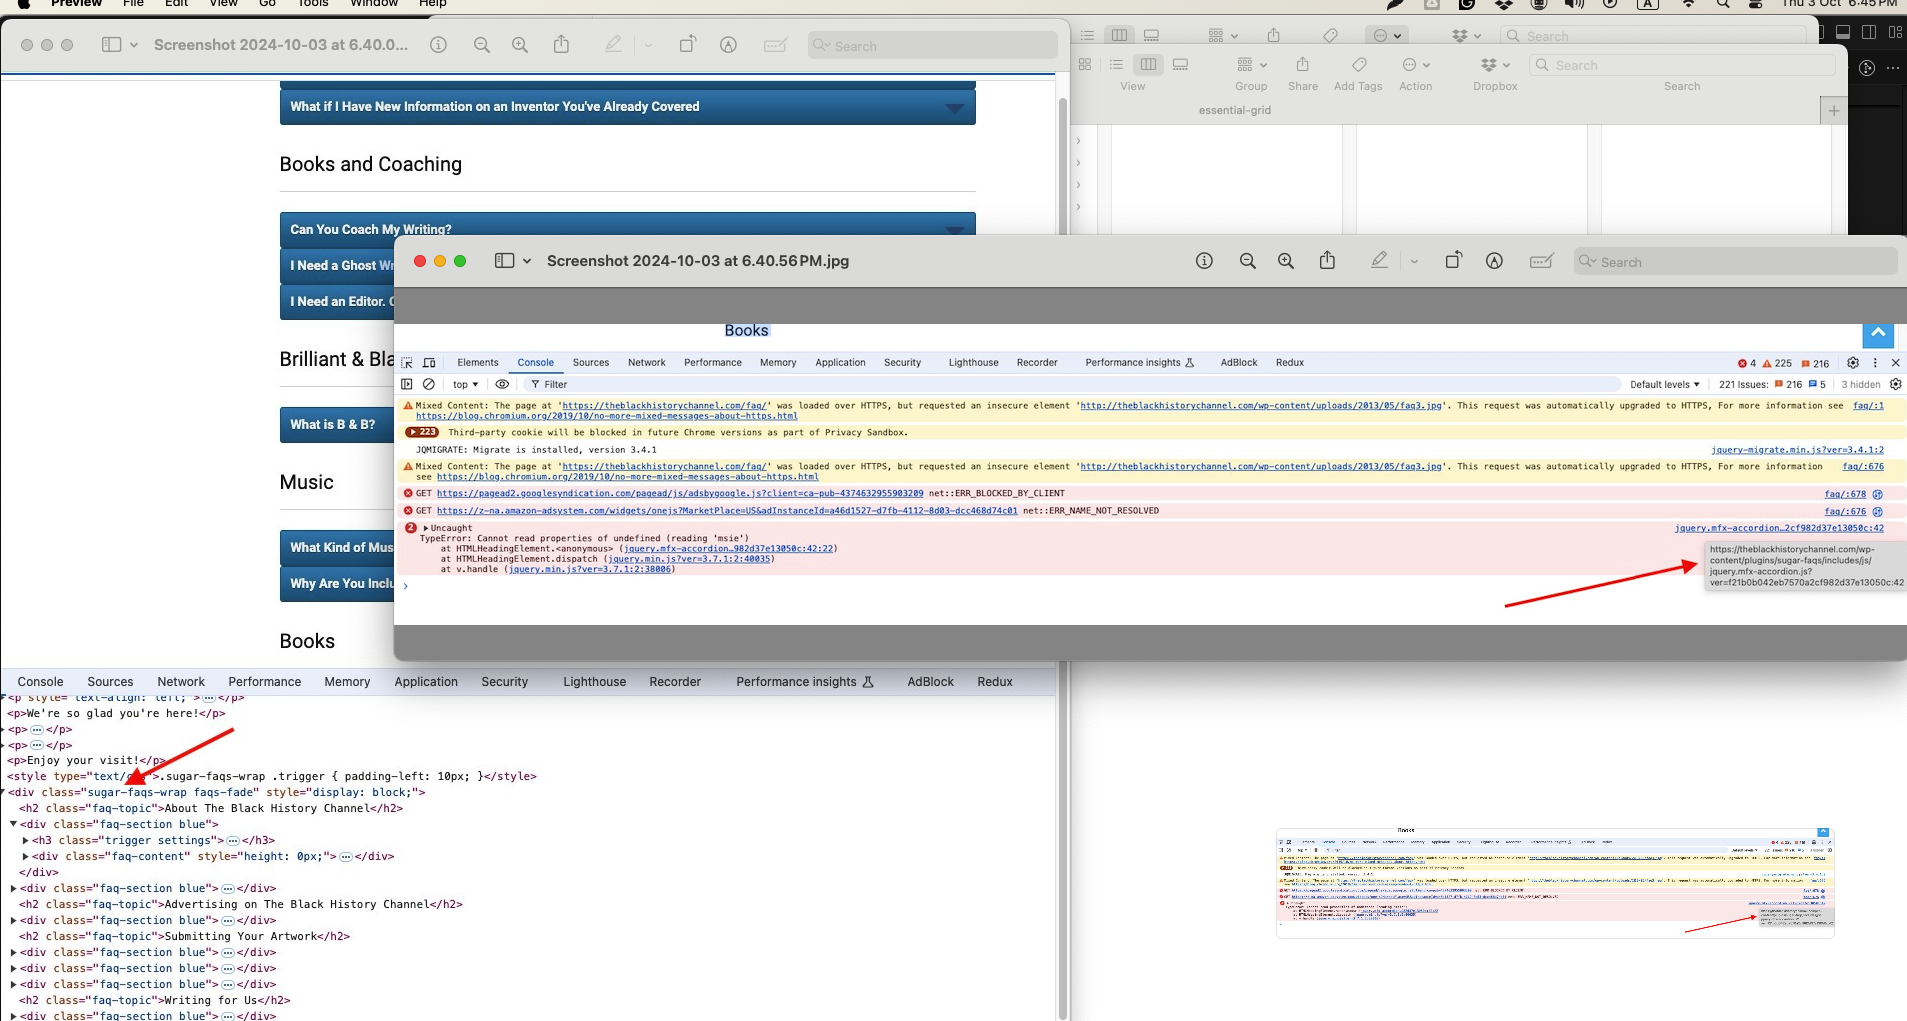Share the 6.40.56PM screenshot from Preview toolbar
This screenshot has width=1907, height=1021.
pyautogui.click(x=1327, y=260)
